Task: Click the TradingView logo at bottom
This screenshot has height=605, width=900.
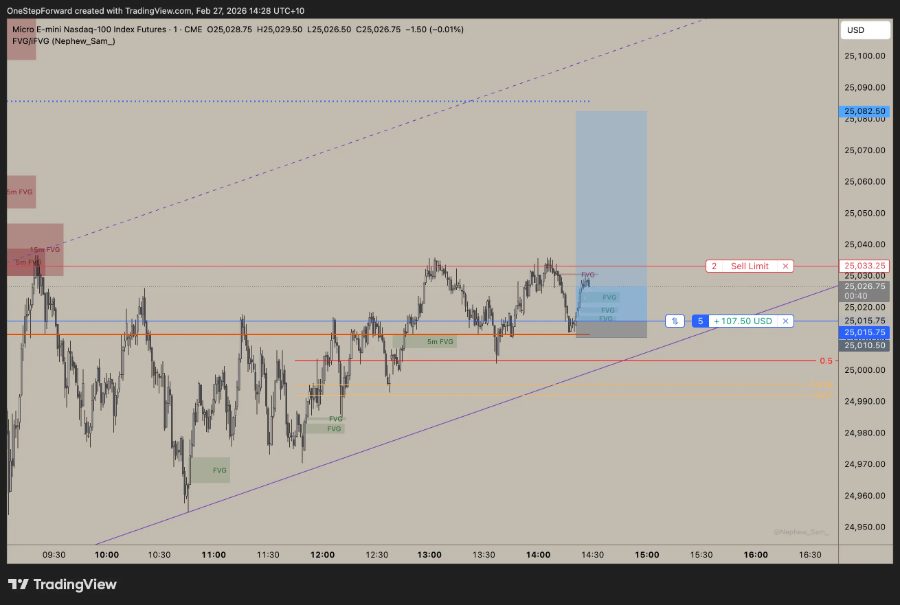Action: (x=62, y=584)
